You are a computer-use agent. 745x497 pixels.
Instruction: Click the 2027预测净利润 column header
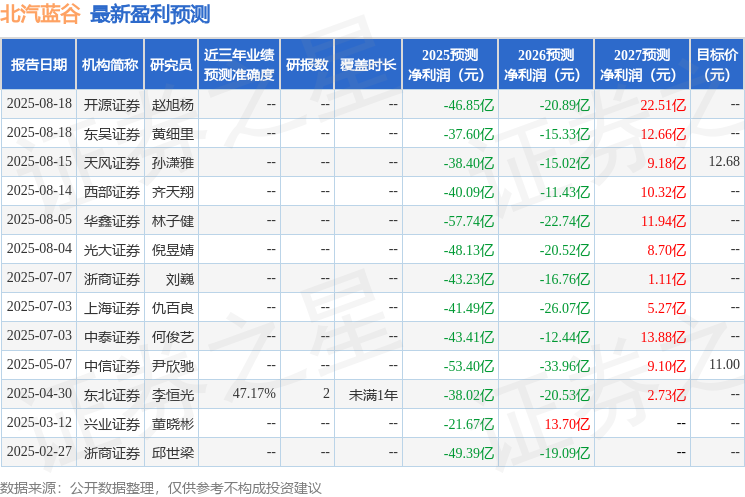point(642,65)
